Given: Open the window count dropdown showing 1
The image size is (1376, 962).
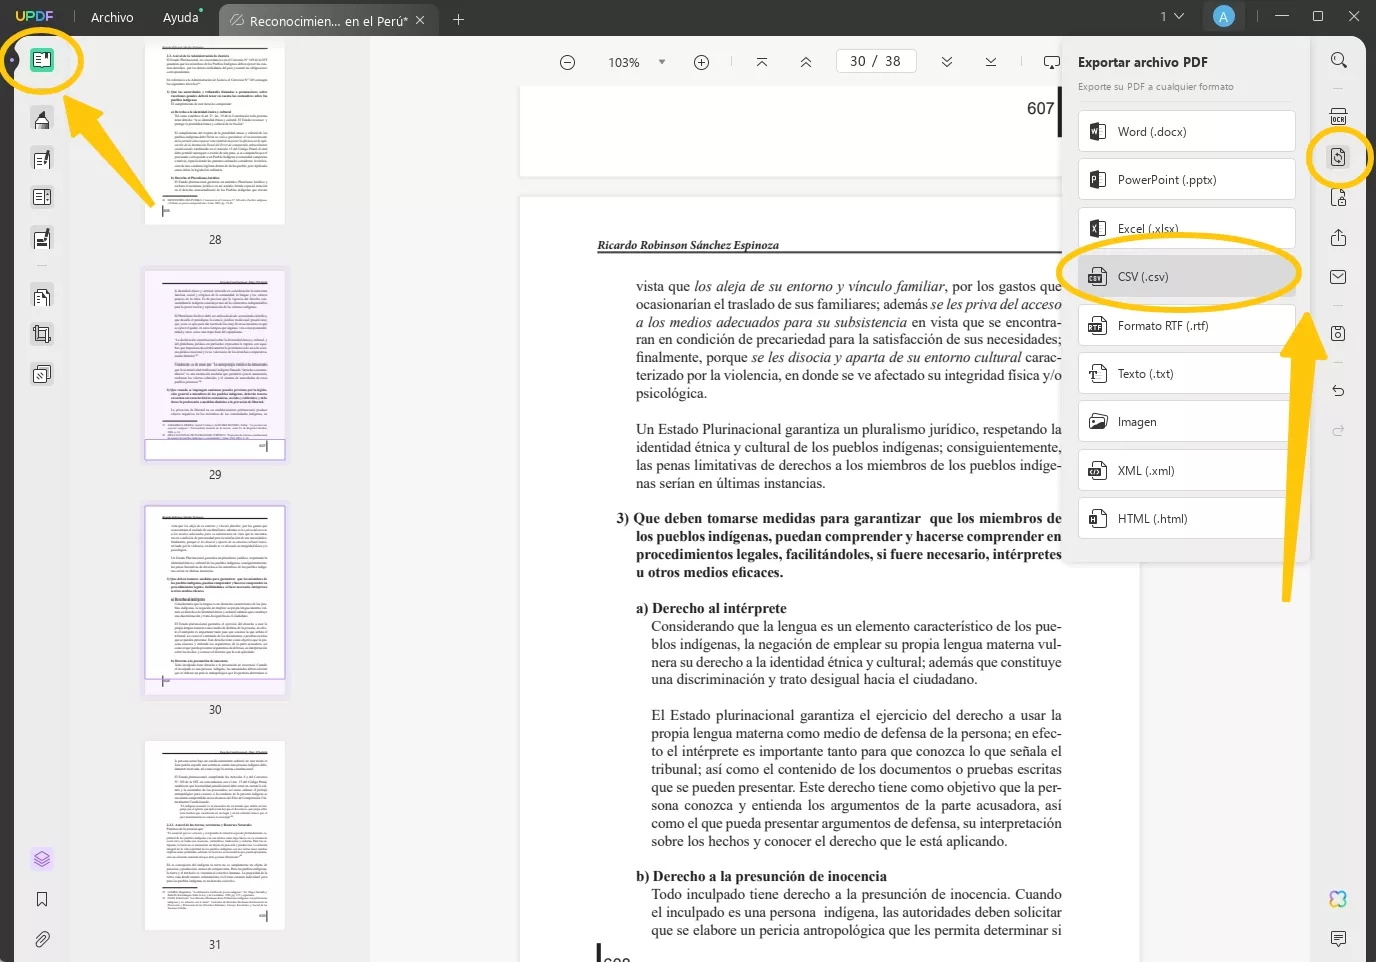Looking at the screenshot, I should [x=1172, y=17].
